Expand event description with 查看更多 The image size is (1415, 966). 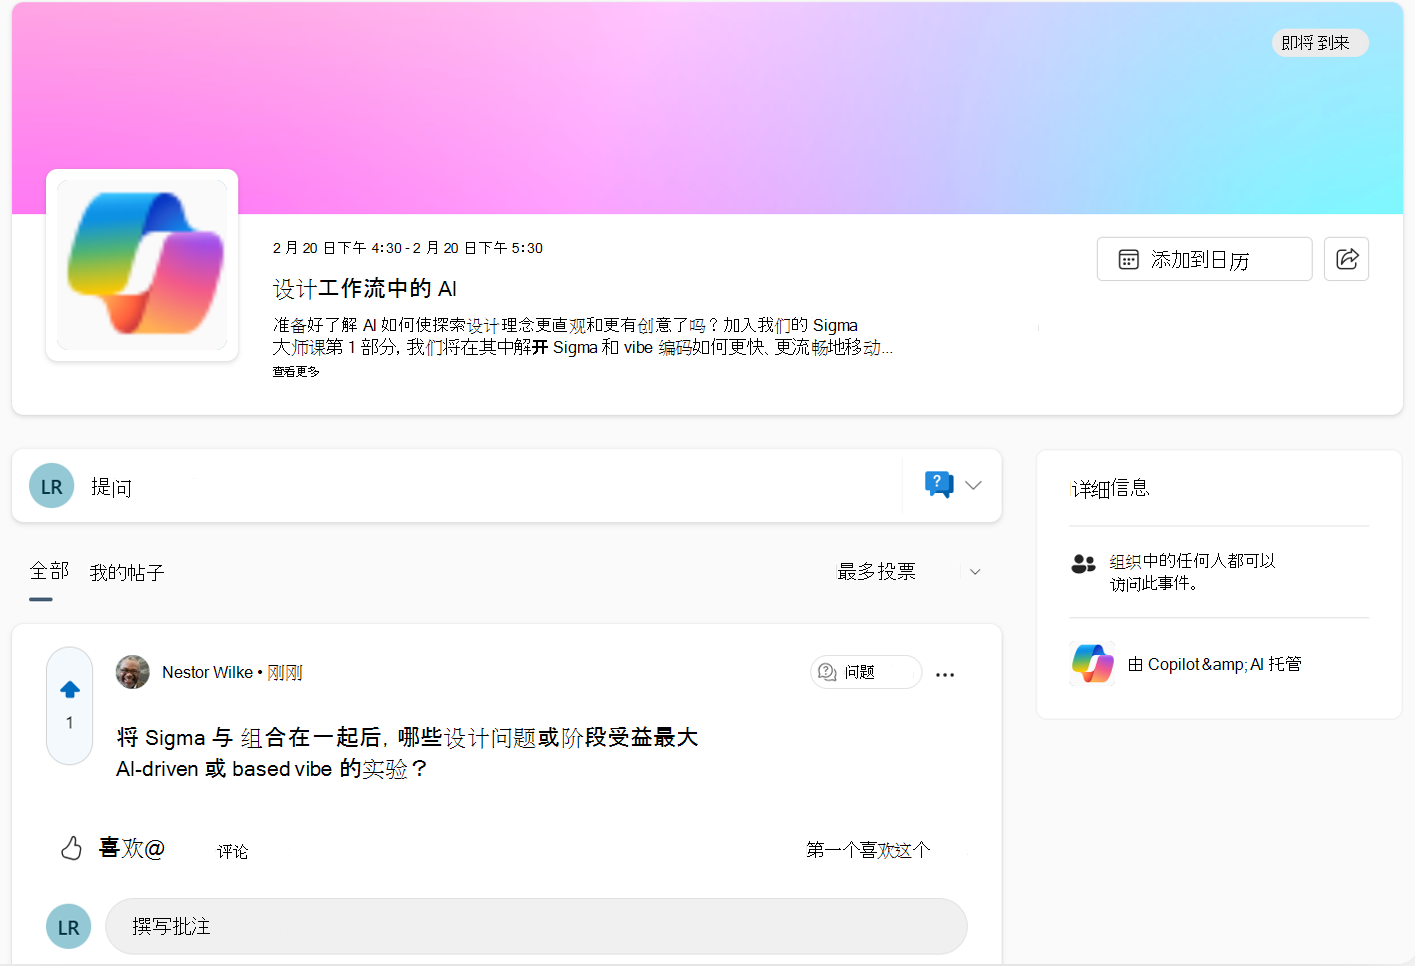pyautogui.click(x=296, y=372)
